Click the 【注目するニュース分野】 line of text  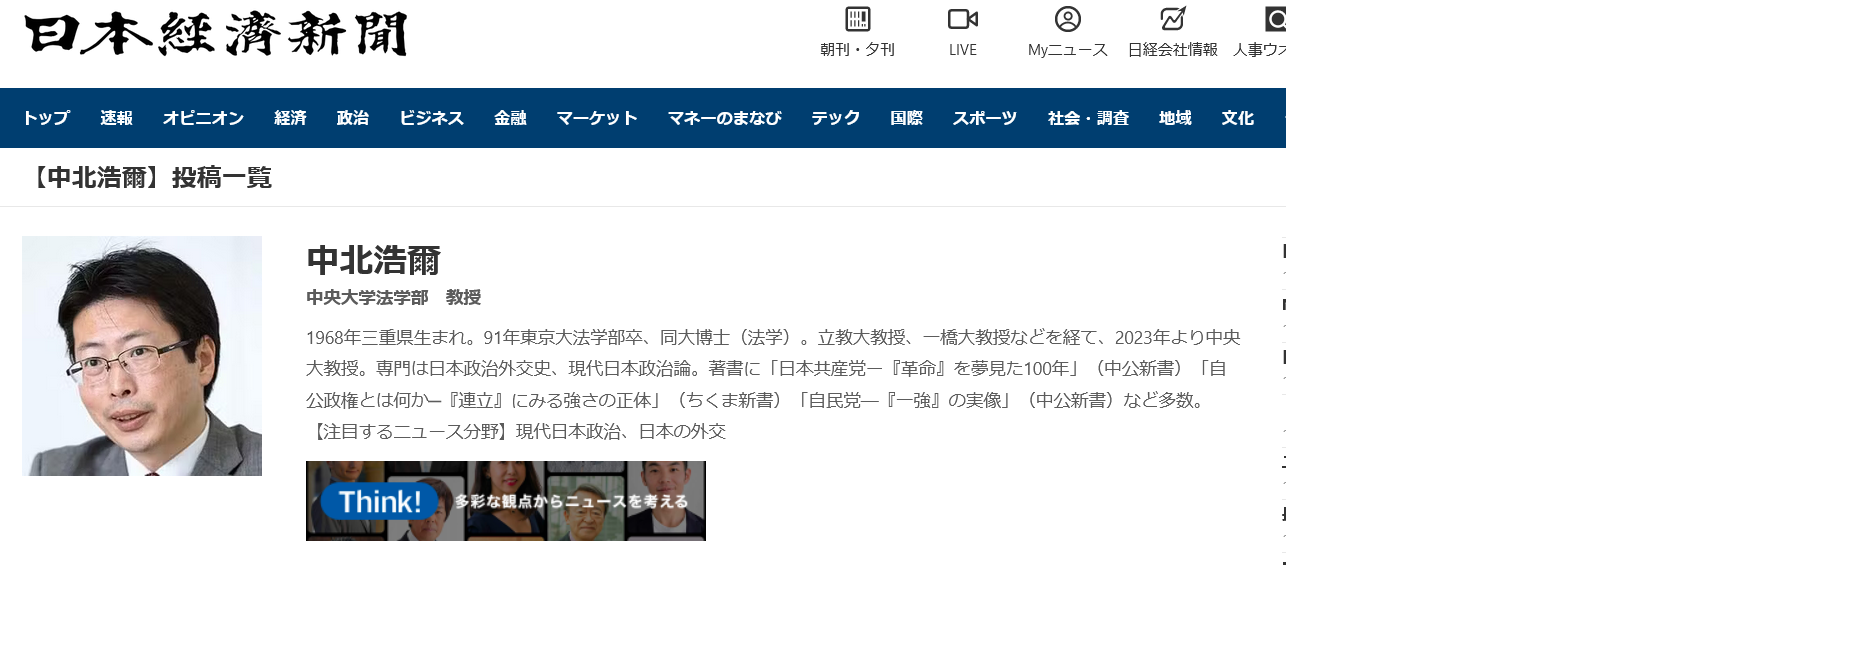pyautogui.click(x=516, y=432)
